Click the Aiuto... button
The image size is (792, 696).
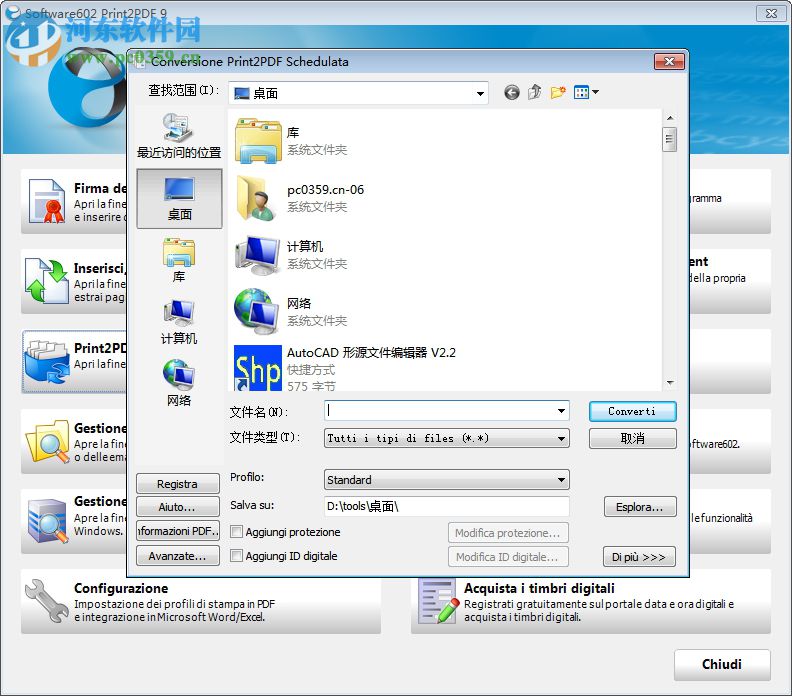178,507
